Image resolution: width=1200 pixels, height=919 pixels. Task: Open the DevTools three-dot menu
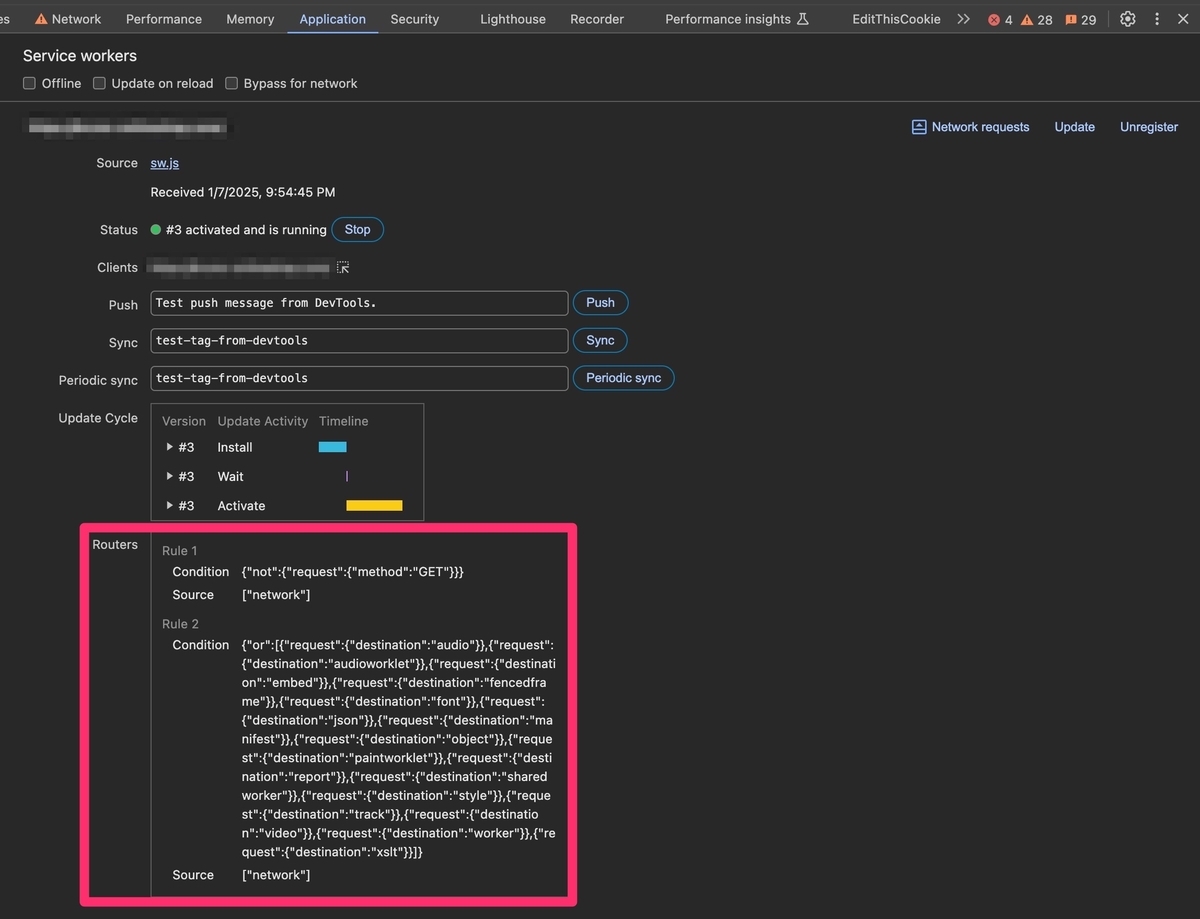pos(1157,19)
